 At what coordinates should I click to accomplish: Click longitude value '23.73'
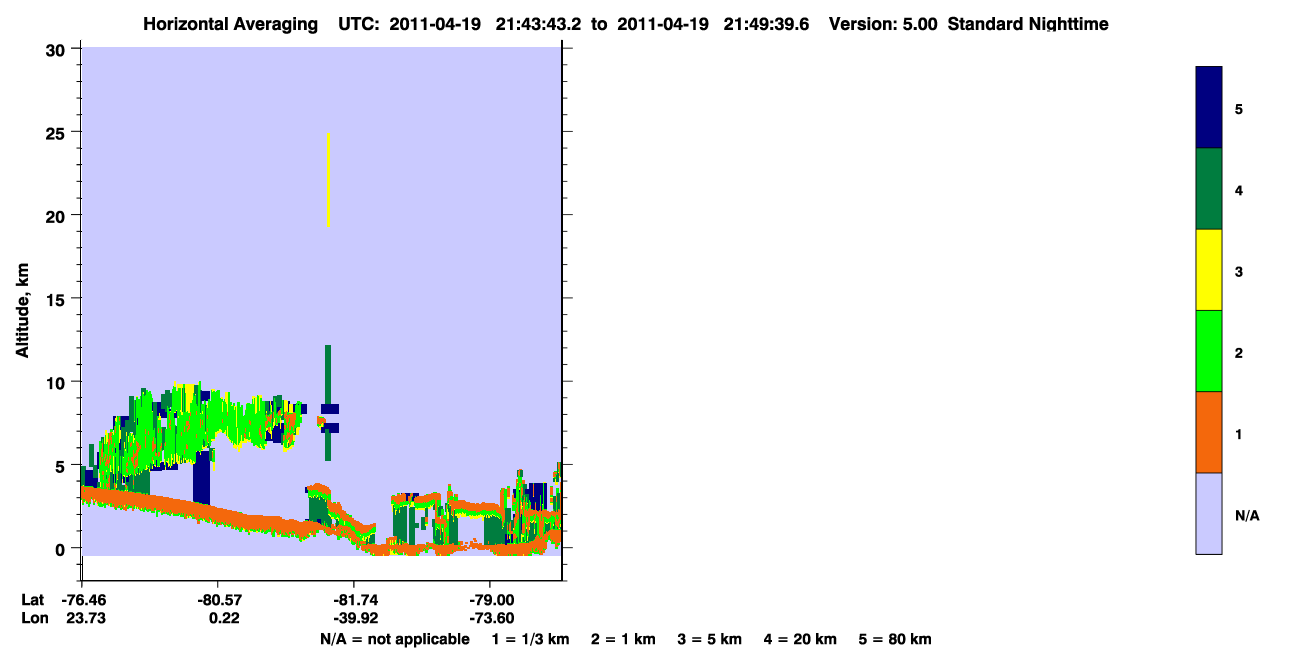pyautogui.click(x=86, y=618)
